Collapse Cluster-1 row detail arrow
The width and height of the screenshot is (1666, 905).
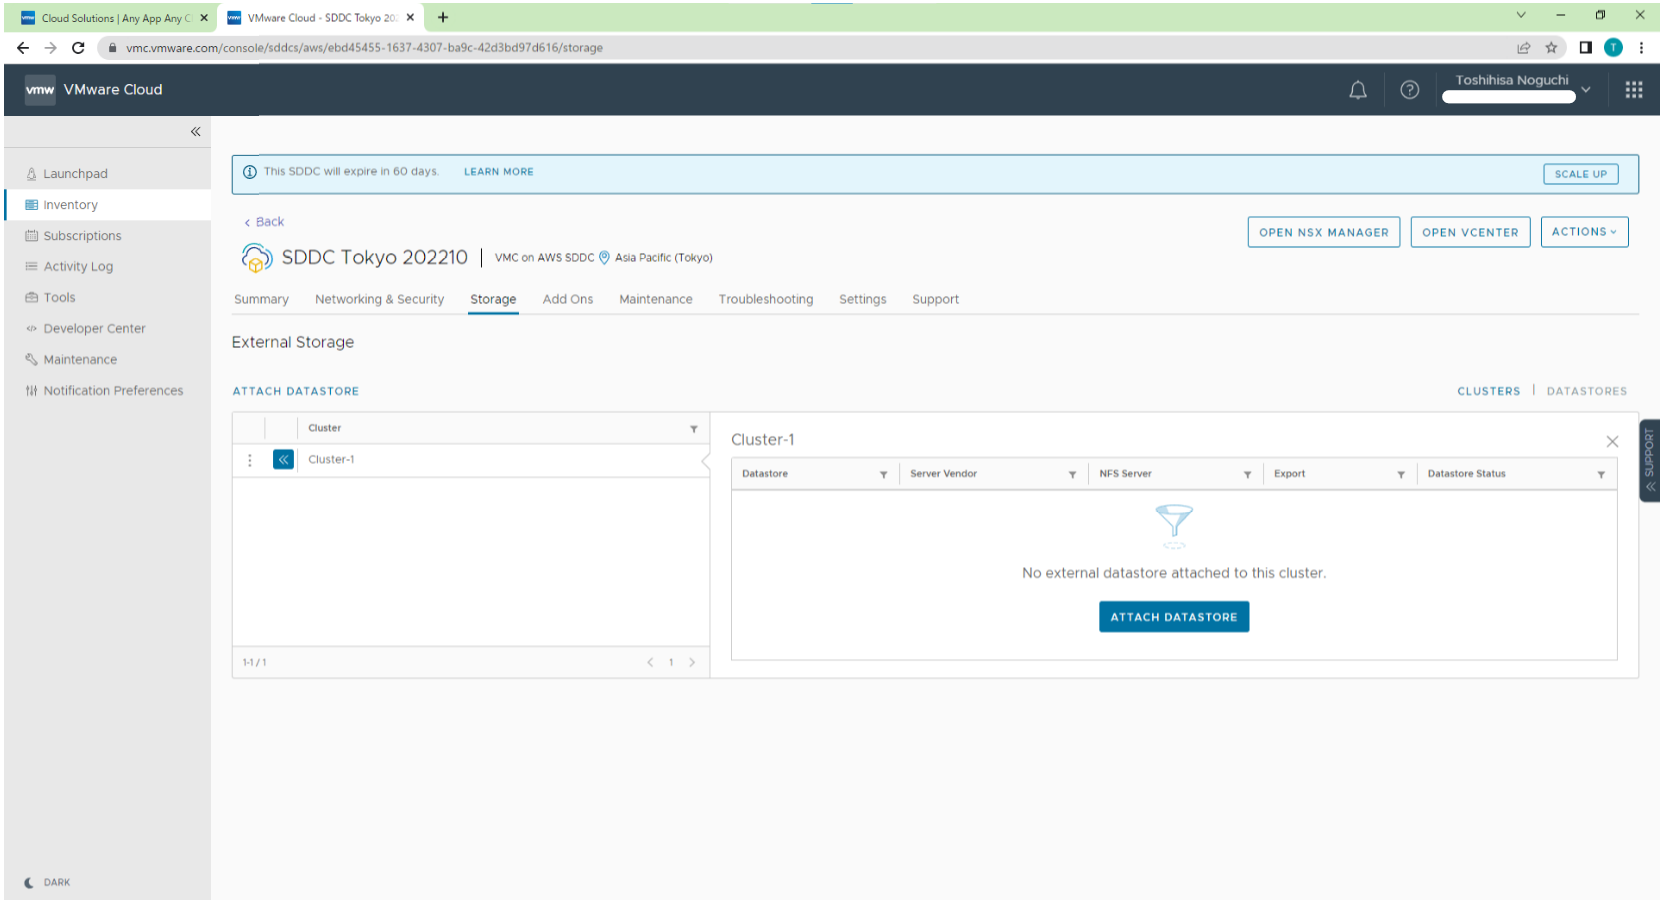(284, 460)
